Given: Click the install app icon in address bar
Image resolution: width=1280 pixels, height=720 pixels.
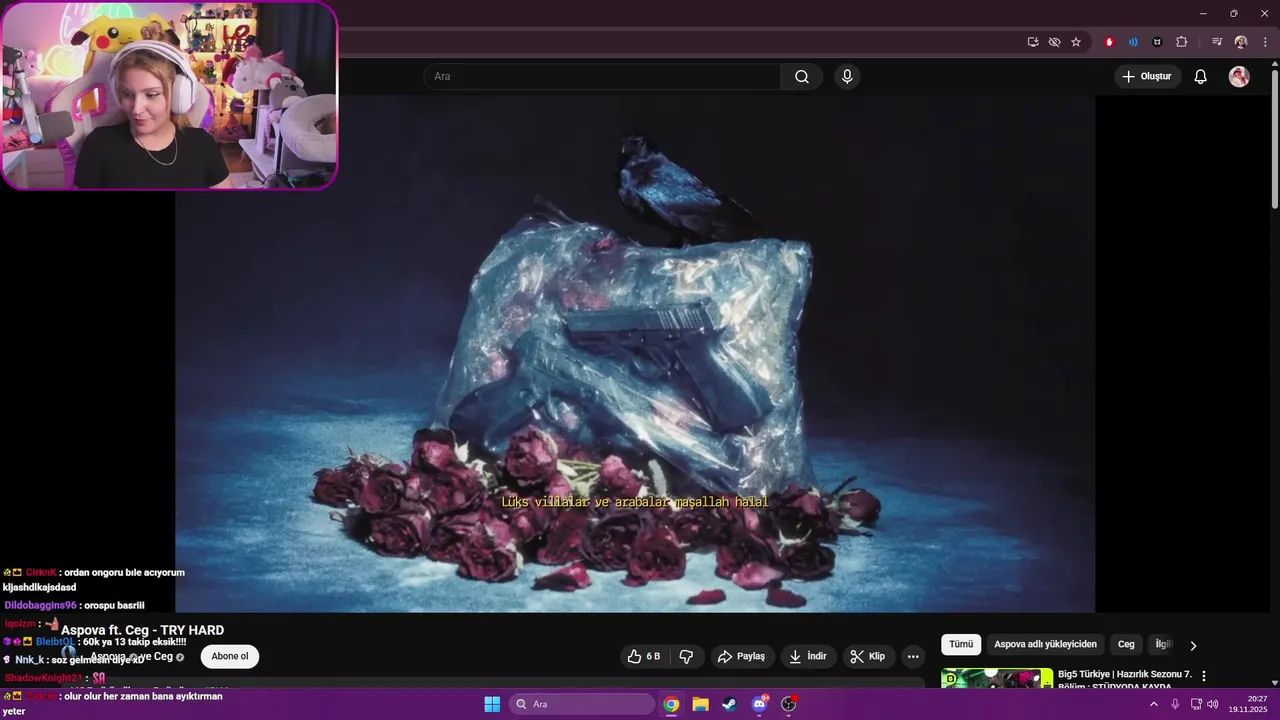Looking at the screenshot, I should tap(1033, 42).
